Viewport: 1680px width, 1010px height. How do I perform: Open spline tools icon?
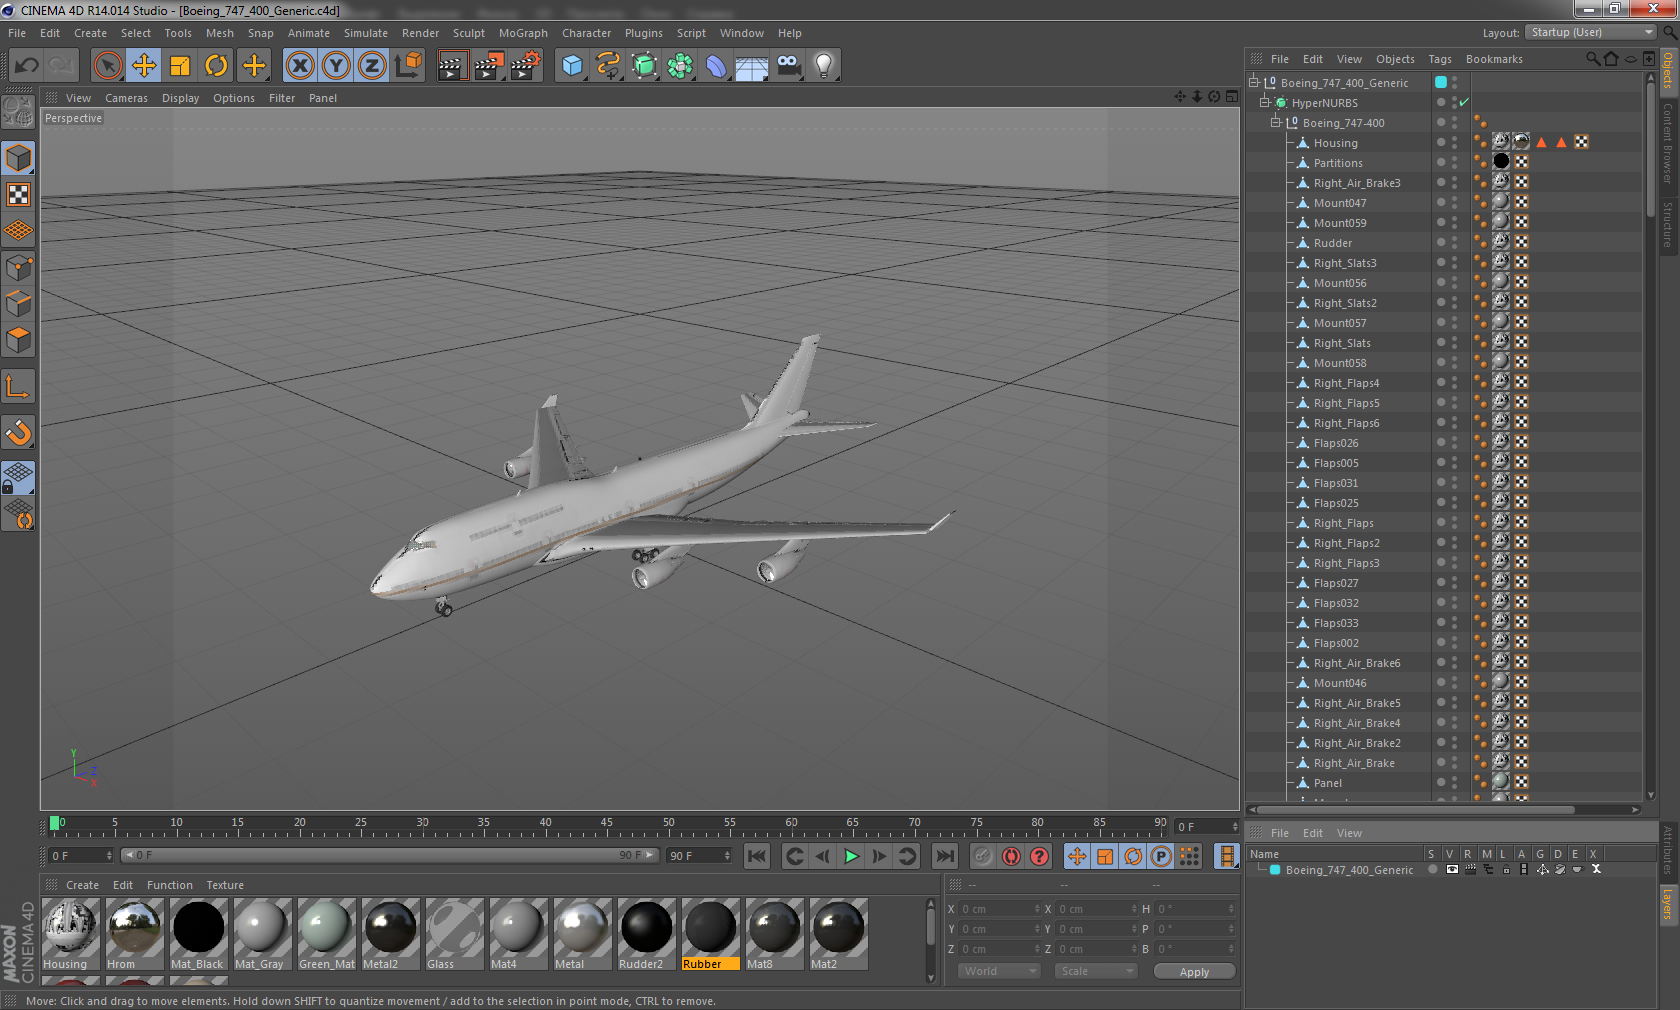(608, 66)
